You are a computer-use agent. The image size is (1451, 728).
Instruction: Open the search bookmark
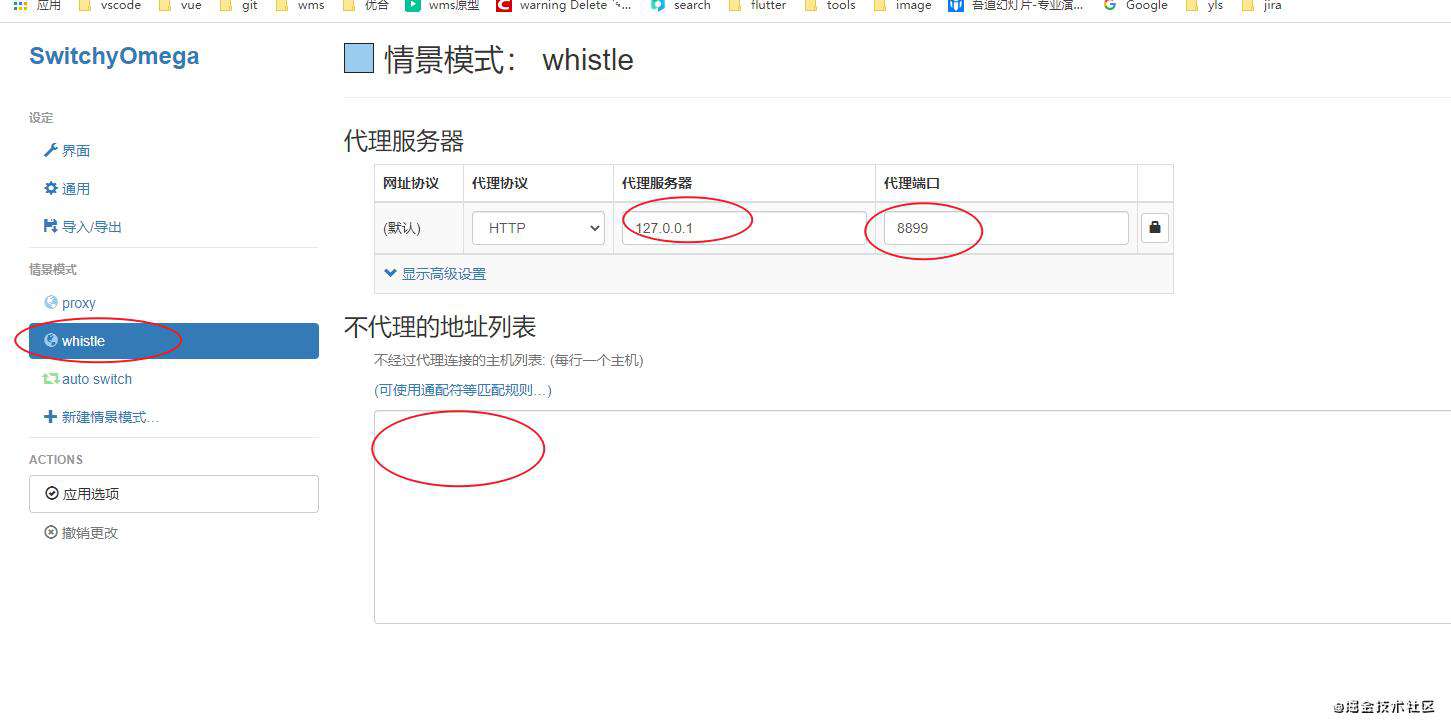pos(681,5)
